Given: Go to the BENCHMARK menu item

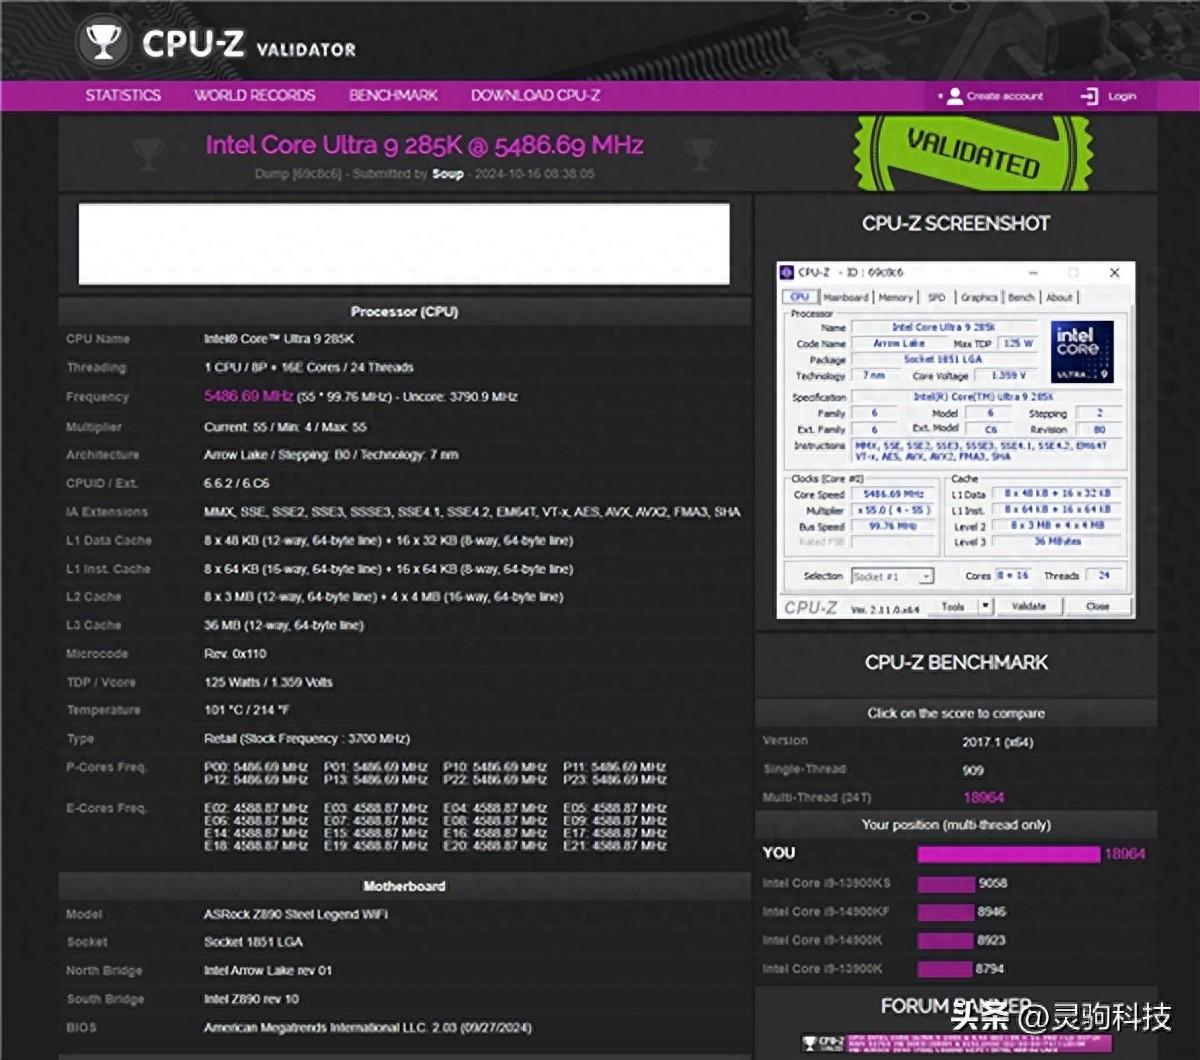Looking at the screenshot, I should (x=393, y=95).
